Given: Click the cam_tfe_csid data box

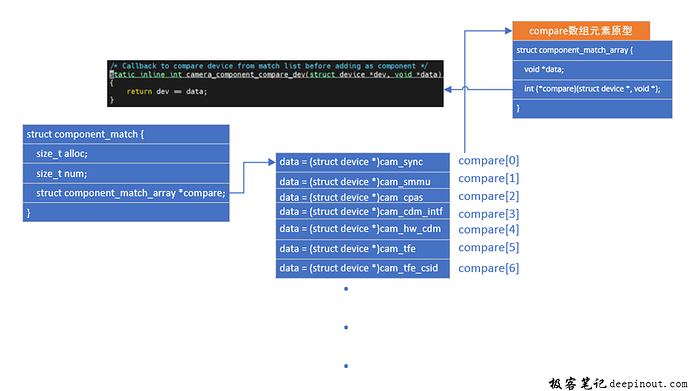Looking at the screenshot, I should coord(363,269).
